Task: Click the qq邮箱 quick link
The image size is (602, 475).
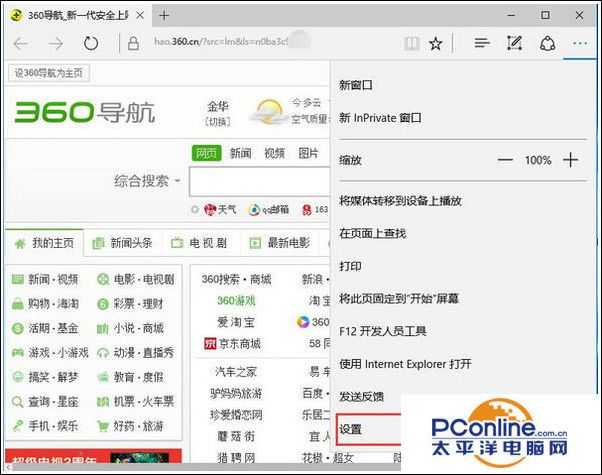Action: pos(269,210)
